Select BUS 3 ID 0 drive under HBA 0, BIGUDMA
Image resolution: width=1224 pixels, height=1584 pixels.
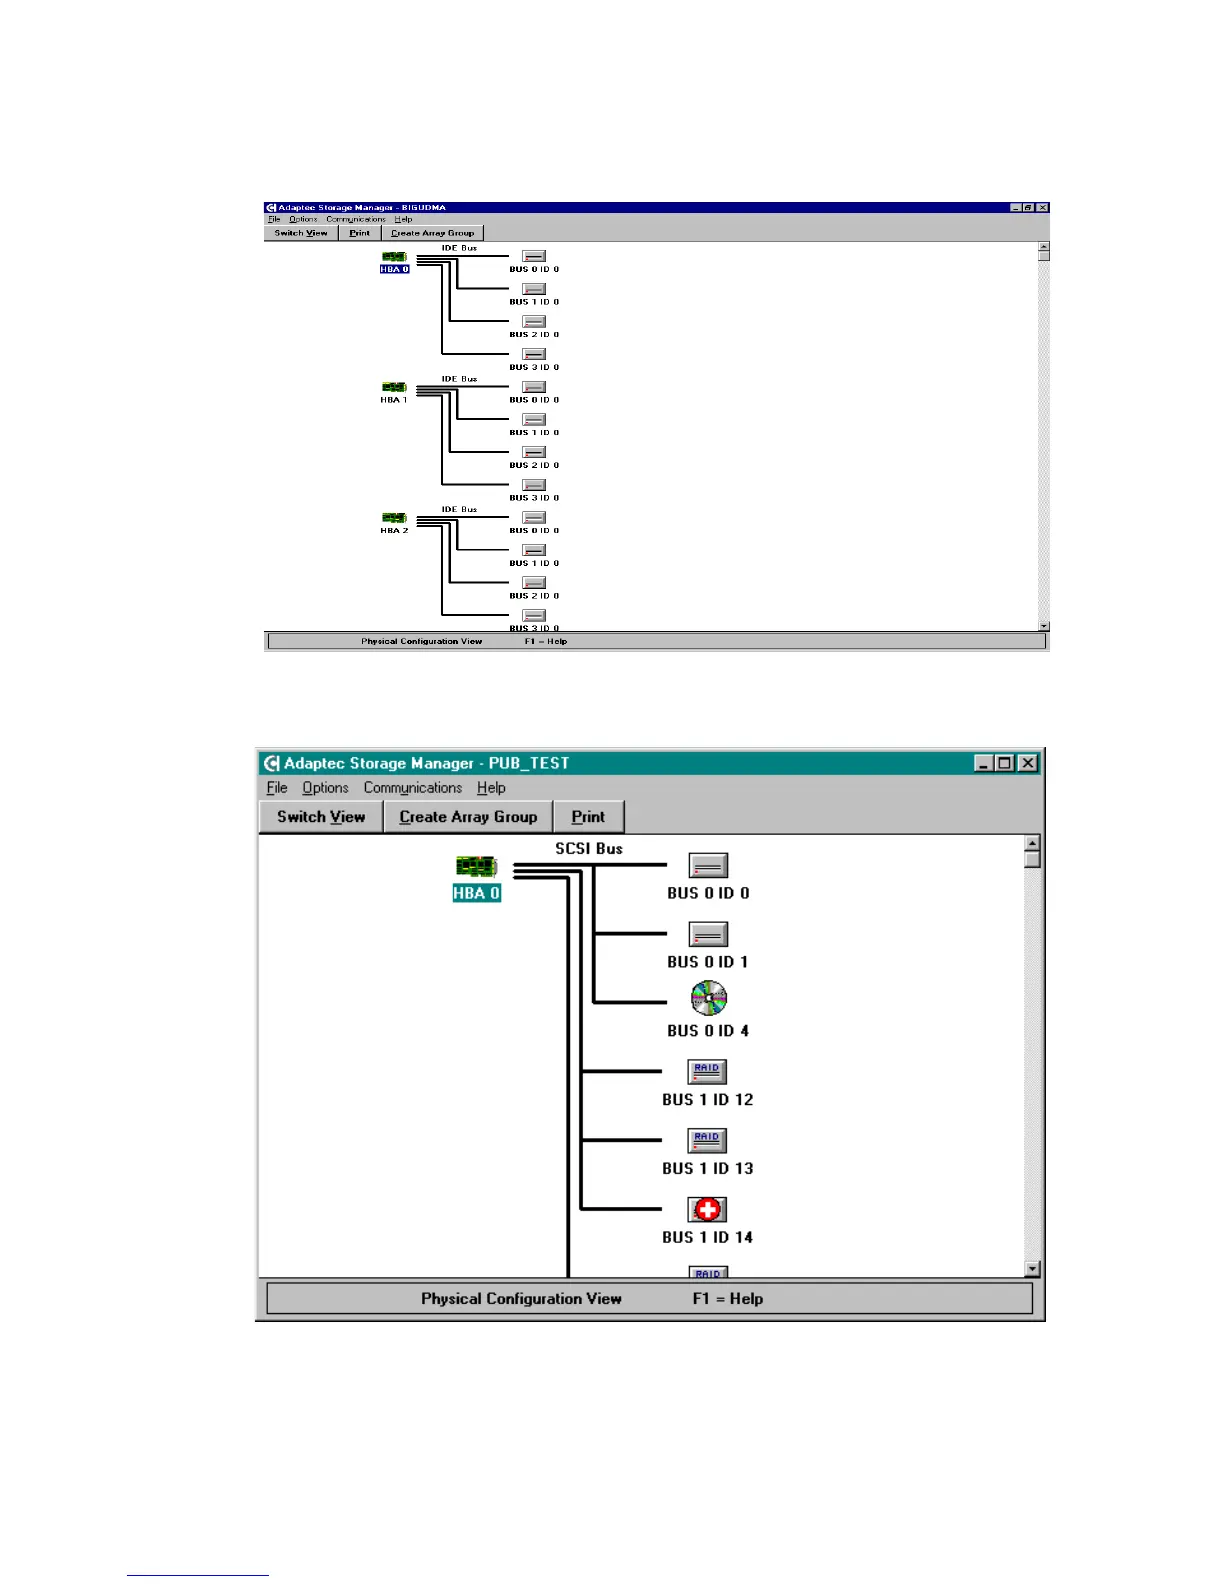coord(534,355)
